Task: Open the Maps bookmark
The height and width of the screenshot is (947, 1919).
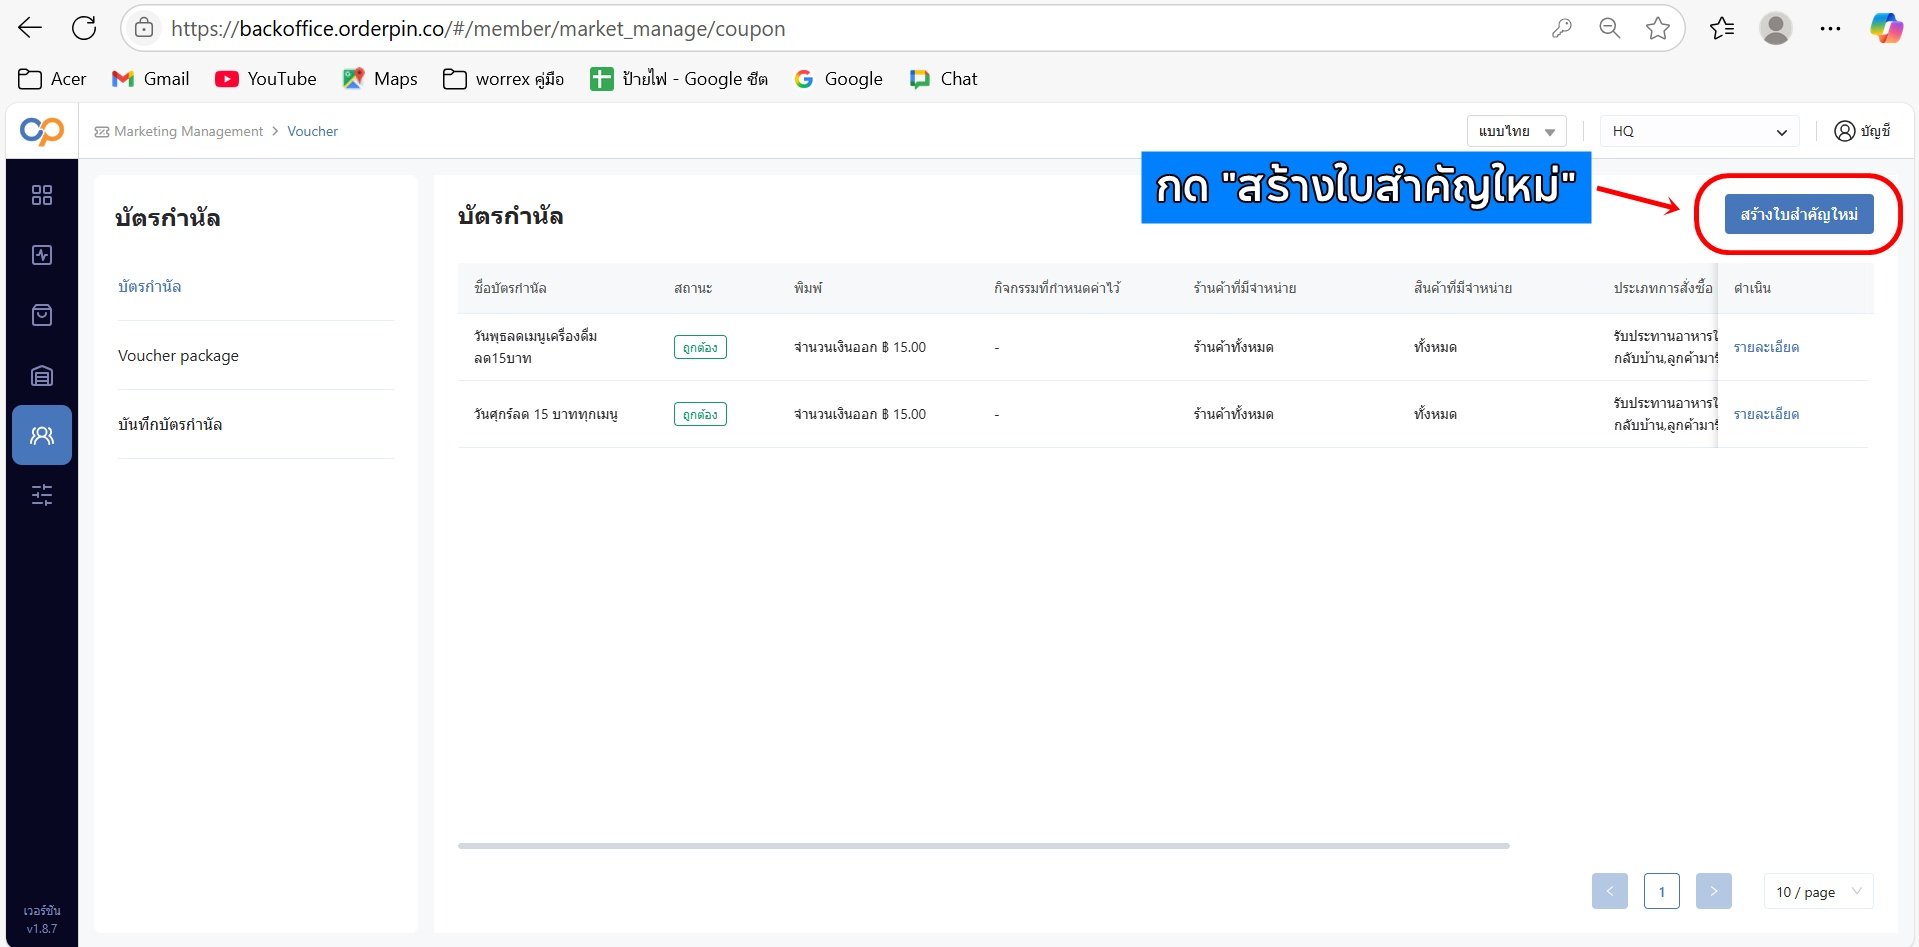Action: tap(380, 79)
